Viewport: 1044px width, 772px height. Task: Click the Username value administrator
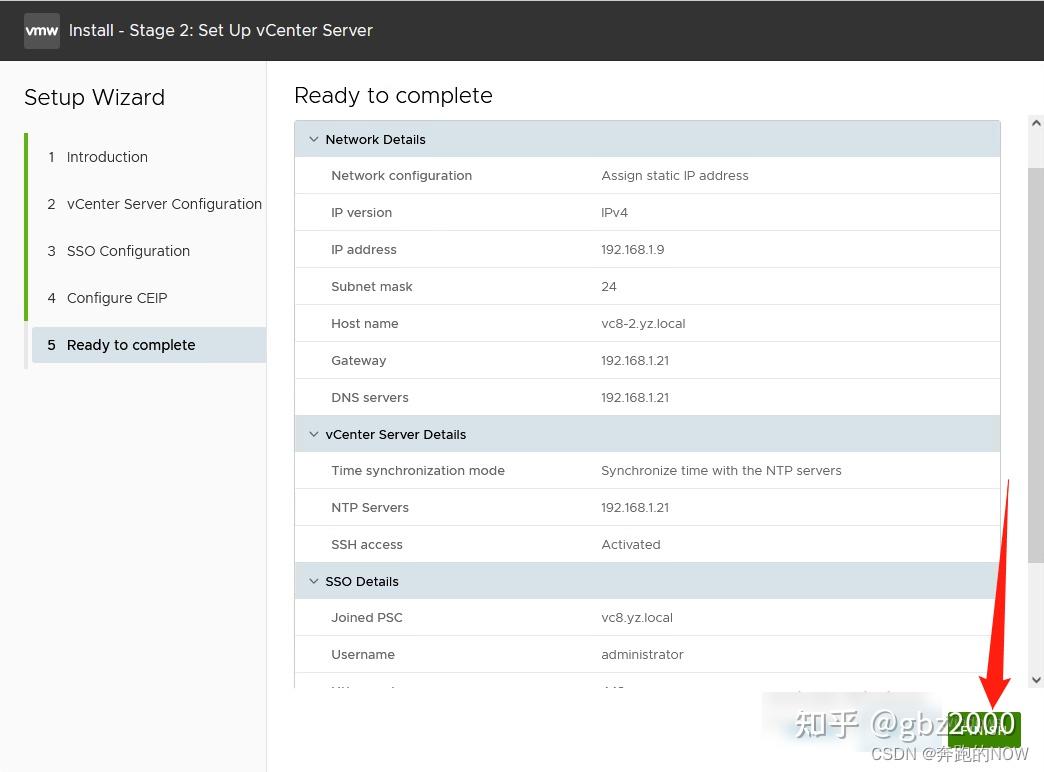[x=642, y=655]
